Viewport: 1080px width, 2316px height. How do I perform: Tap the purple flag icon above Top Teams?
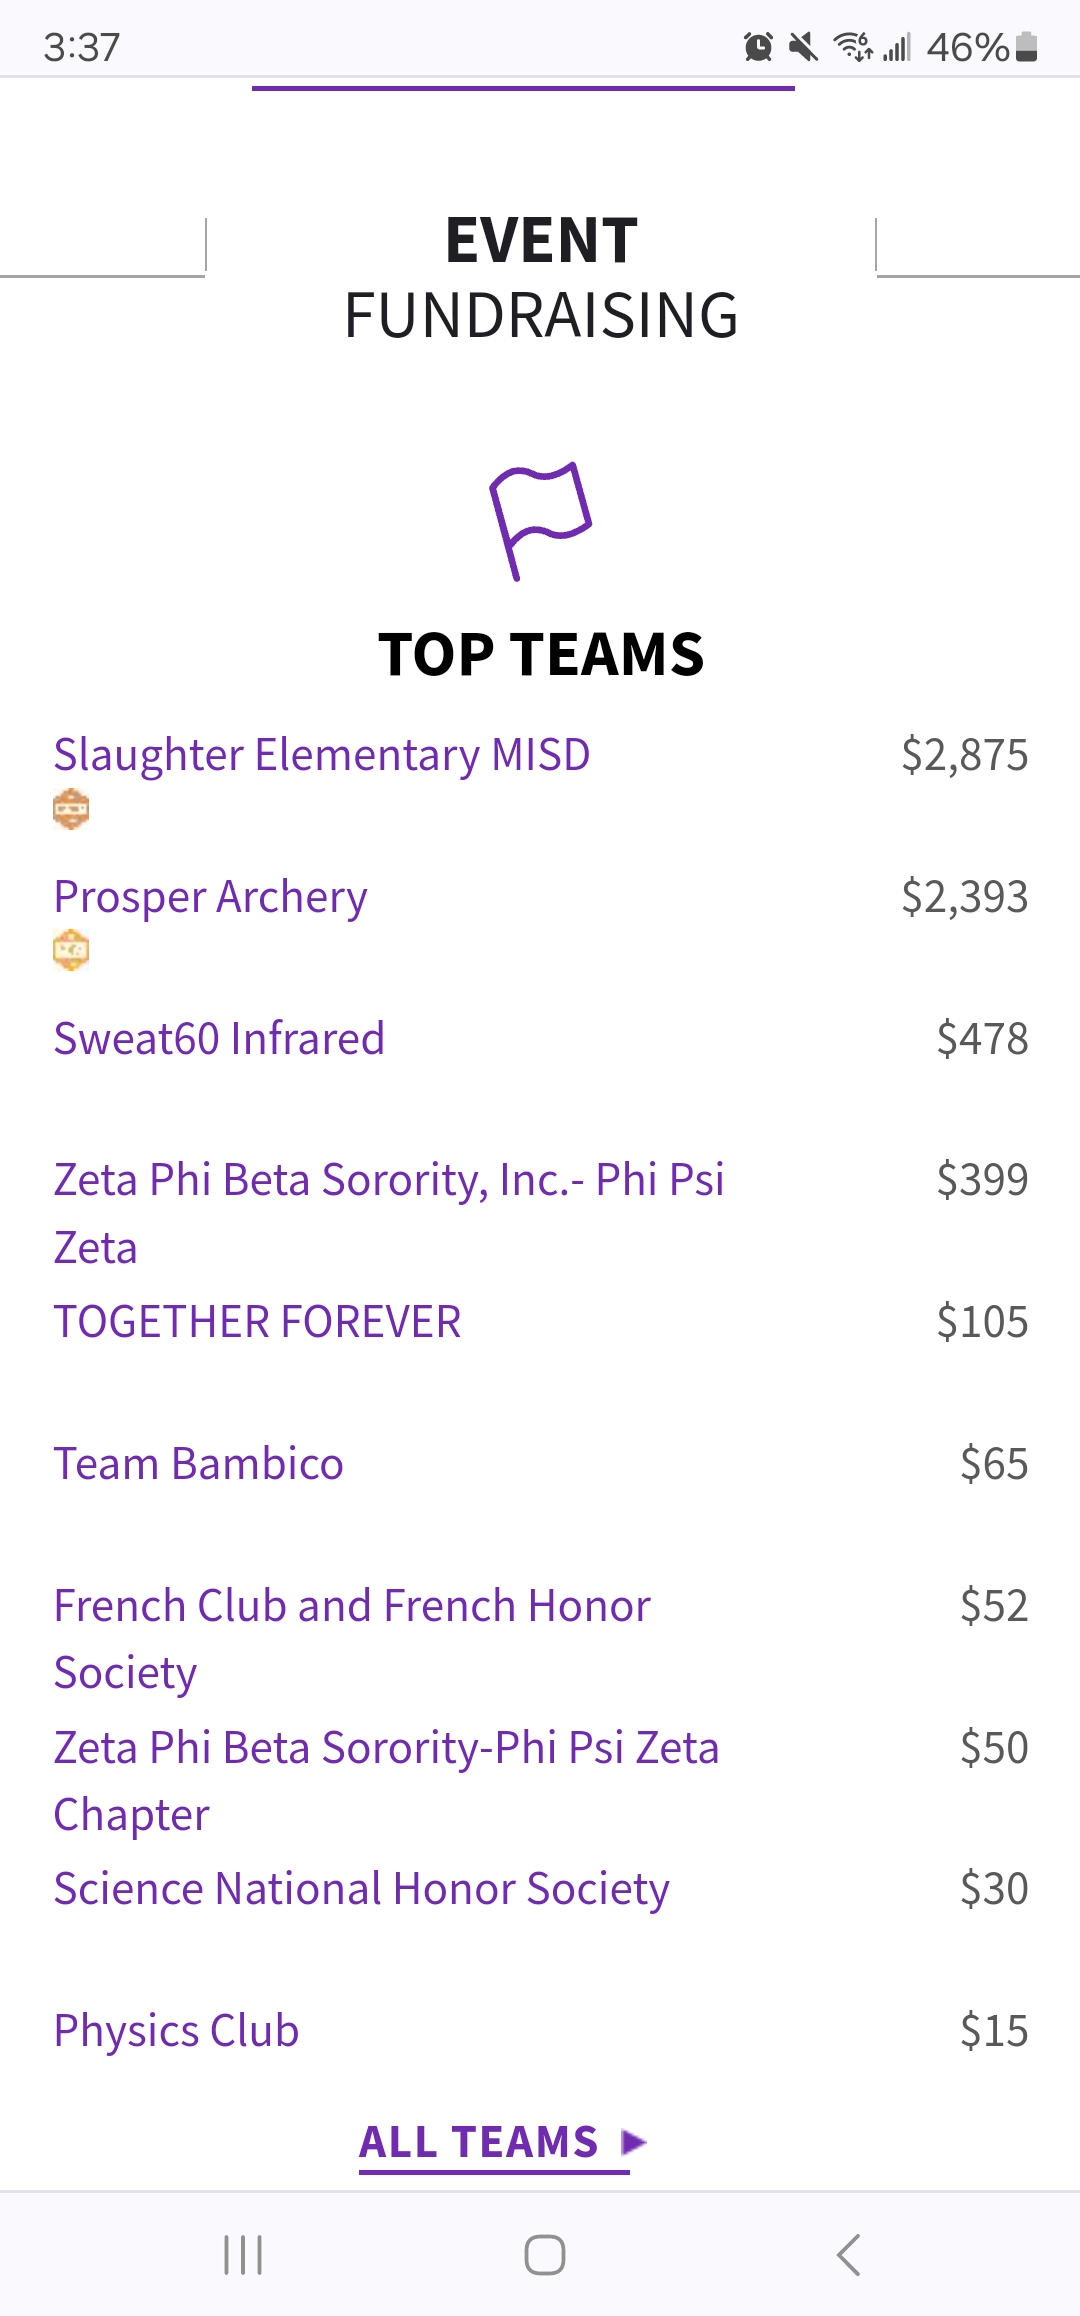[x=541, y=520]
